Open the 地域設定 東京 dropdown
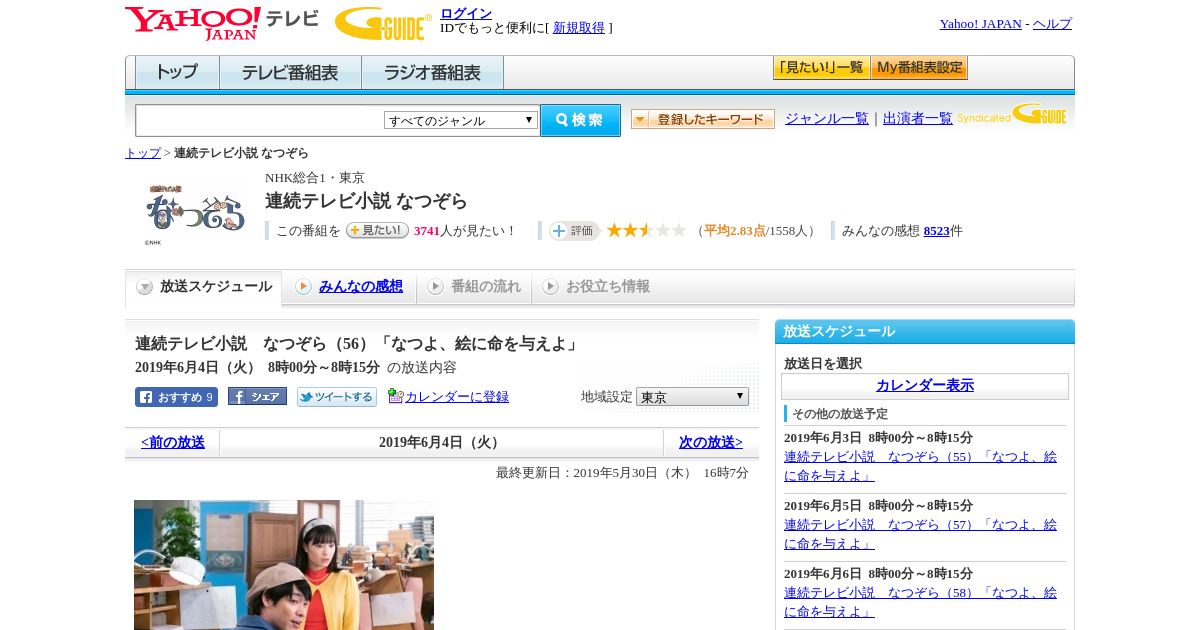 tap(692, 397)
